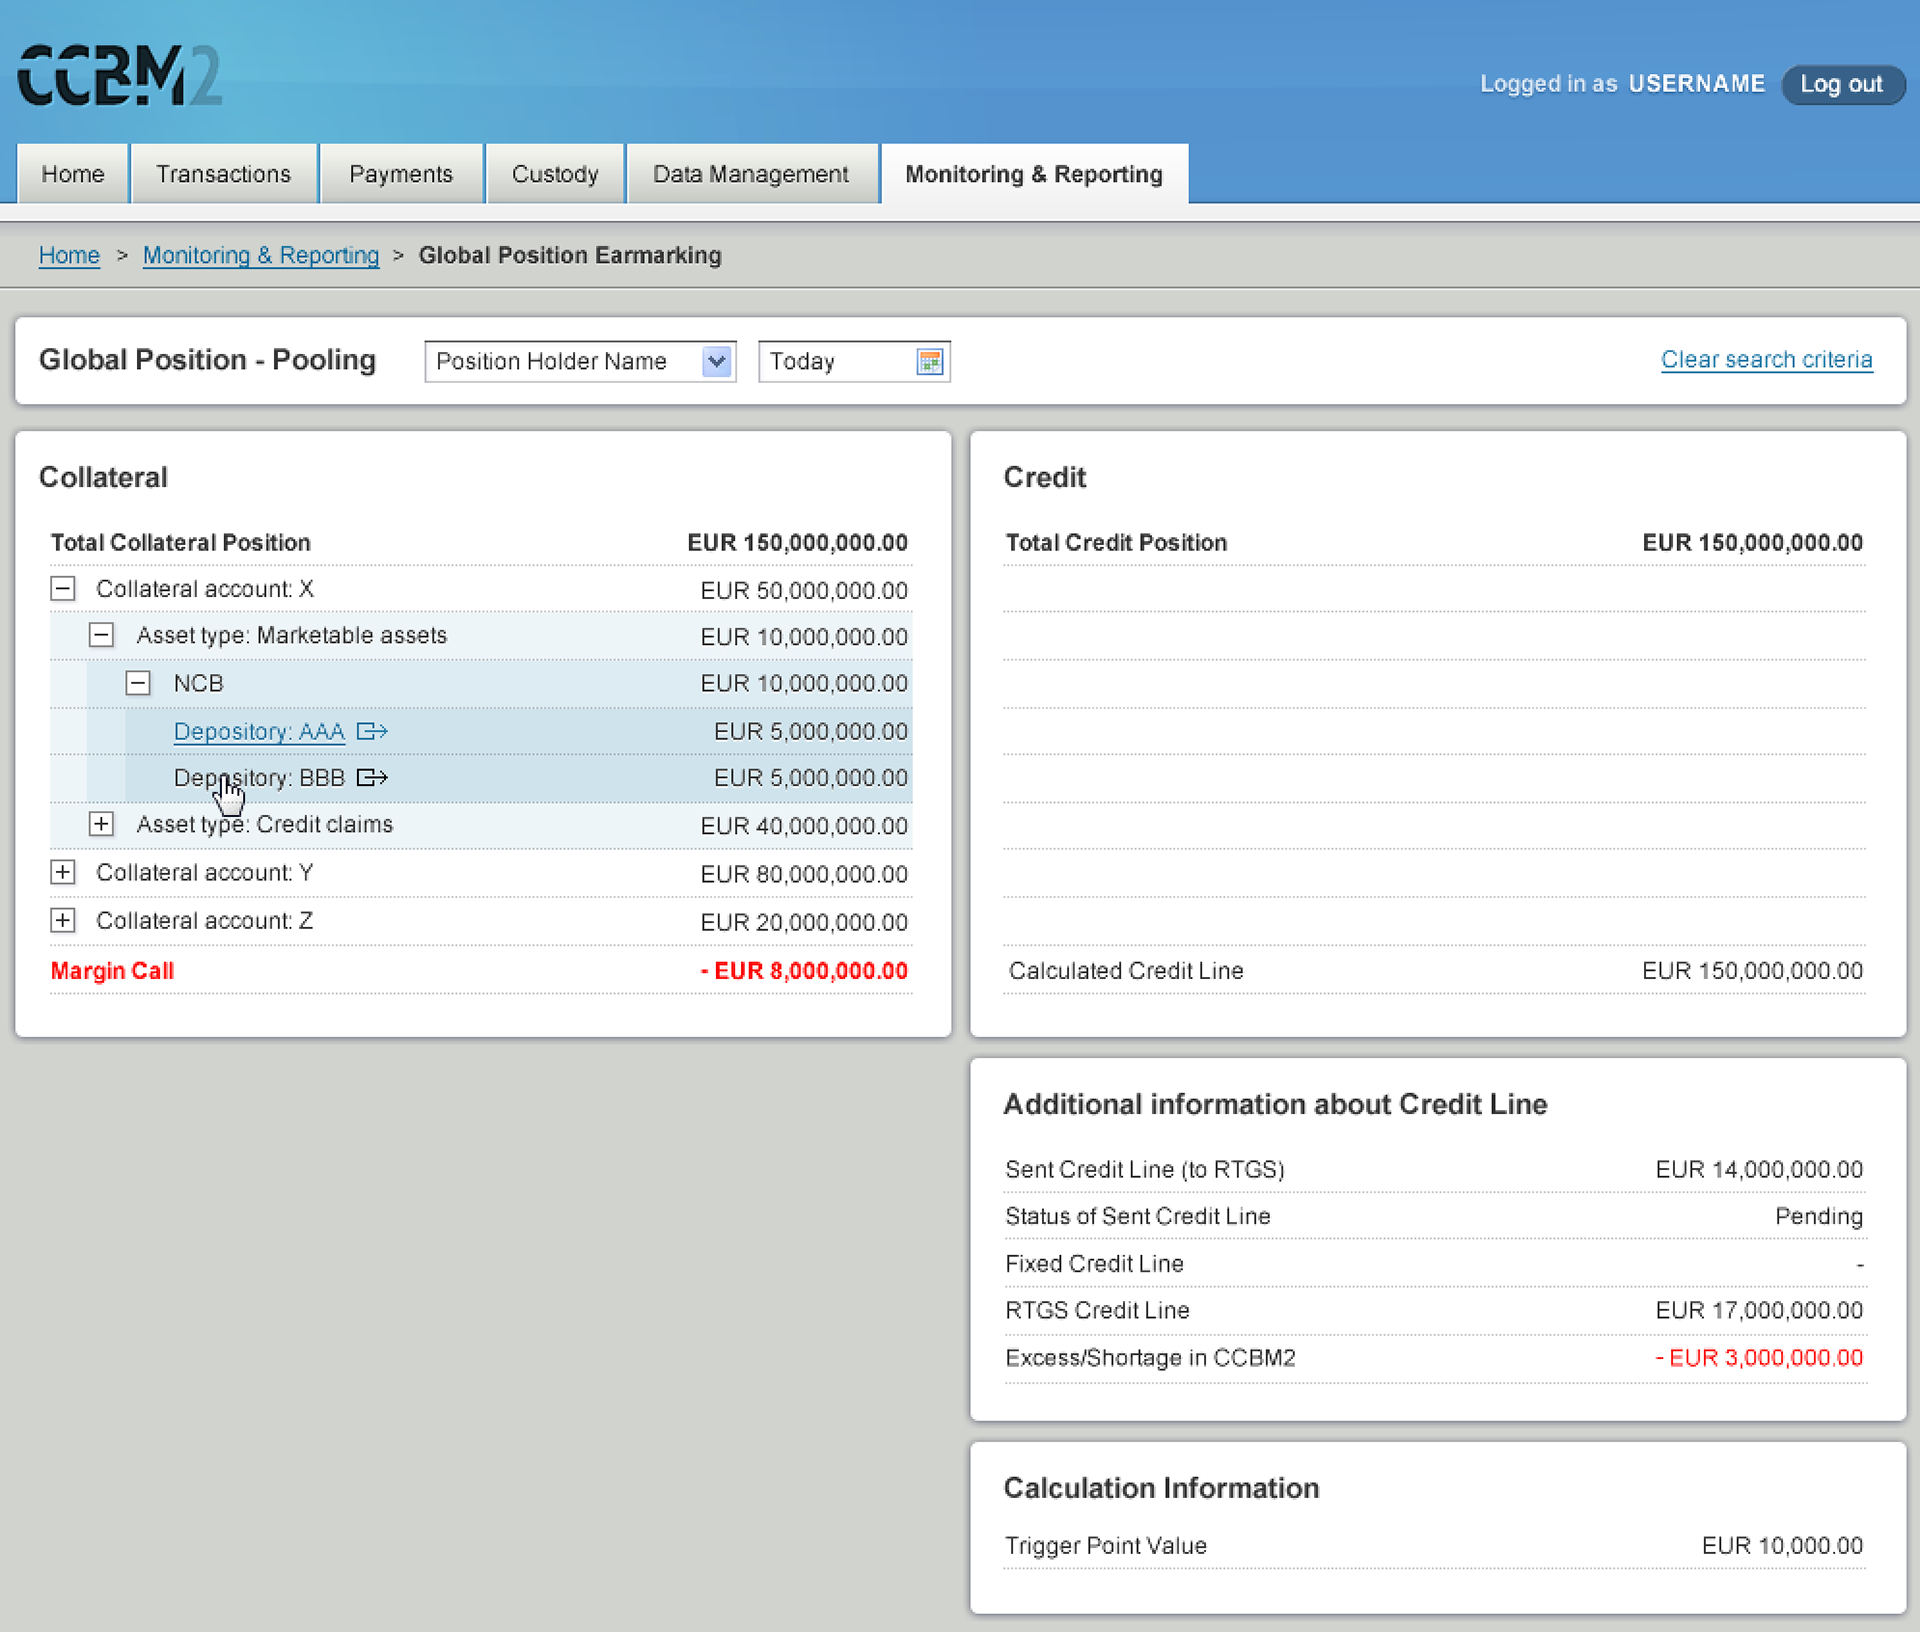Click the Excess/Shortage in CCBM2 label

[1150, 1357]
